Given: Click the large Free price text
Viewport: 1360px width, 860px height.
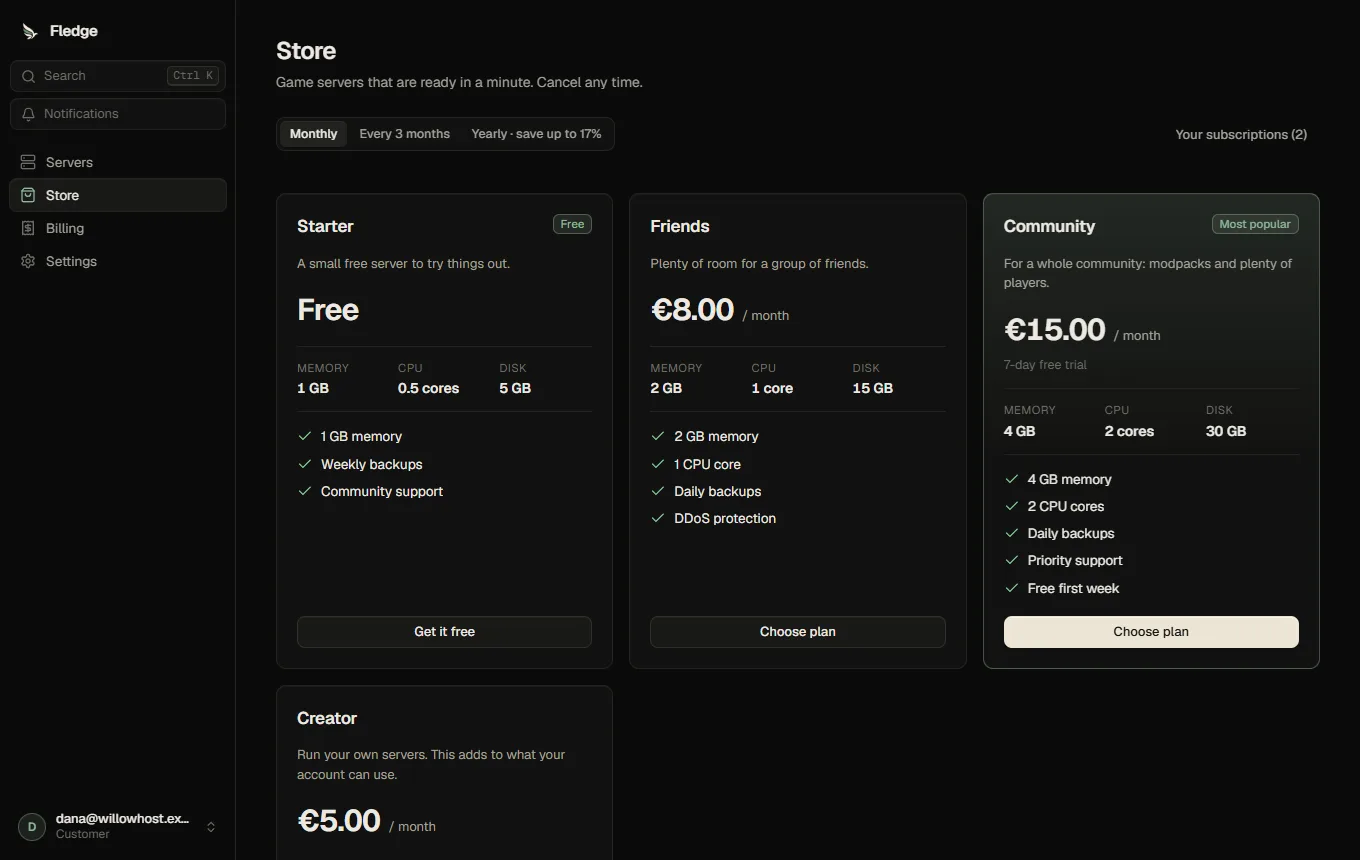Looking at the screenshot, I should point(328,310).
